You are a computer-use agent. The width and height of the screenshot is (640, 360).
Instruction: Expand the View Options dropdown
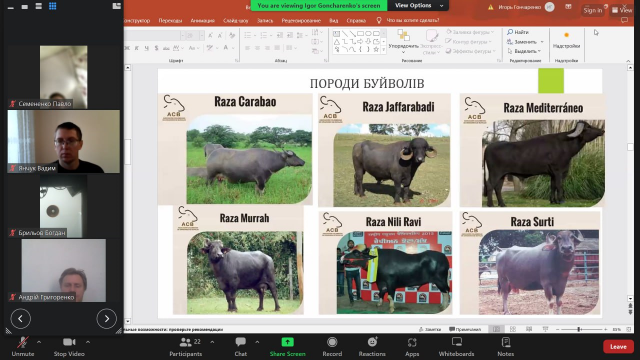[x=418, y=5]
